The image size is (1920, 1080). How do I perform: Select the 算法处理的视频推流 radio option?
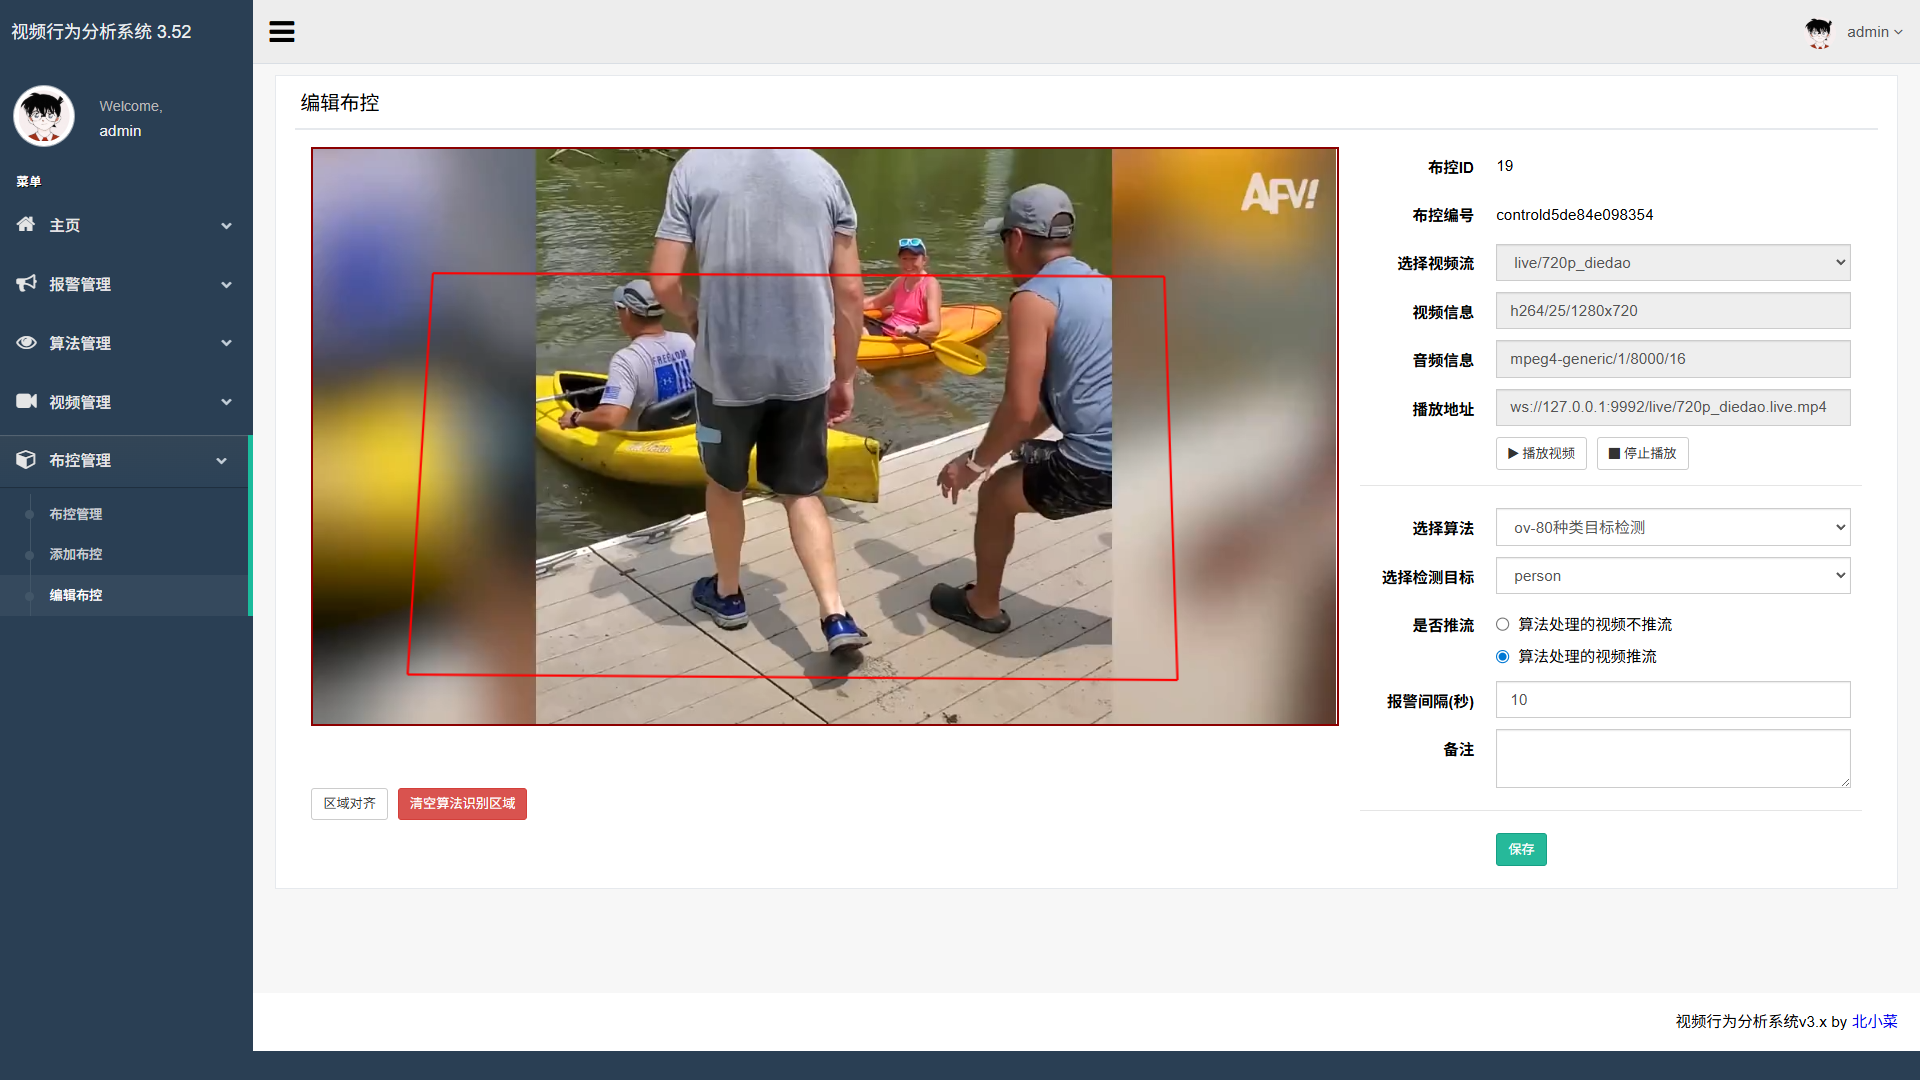click(1502, 656)
